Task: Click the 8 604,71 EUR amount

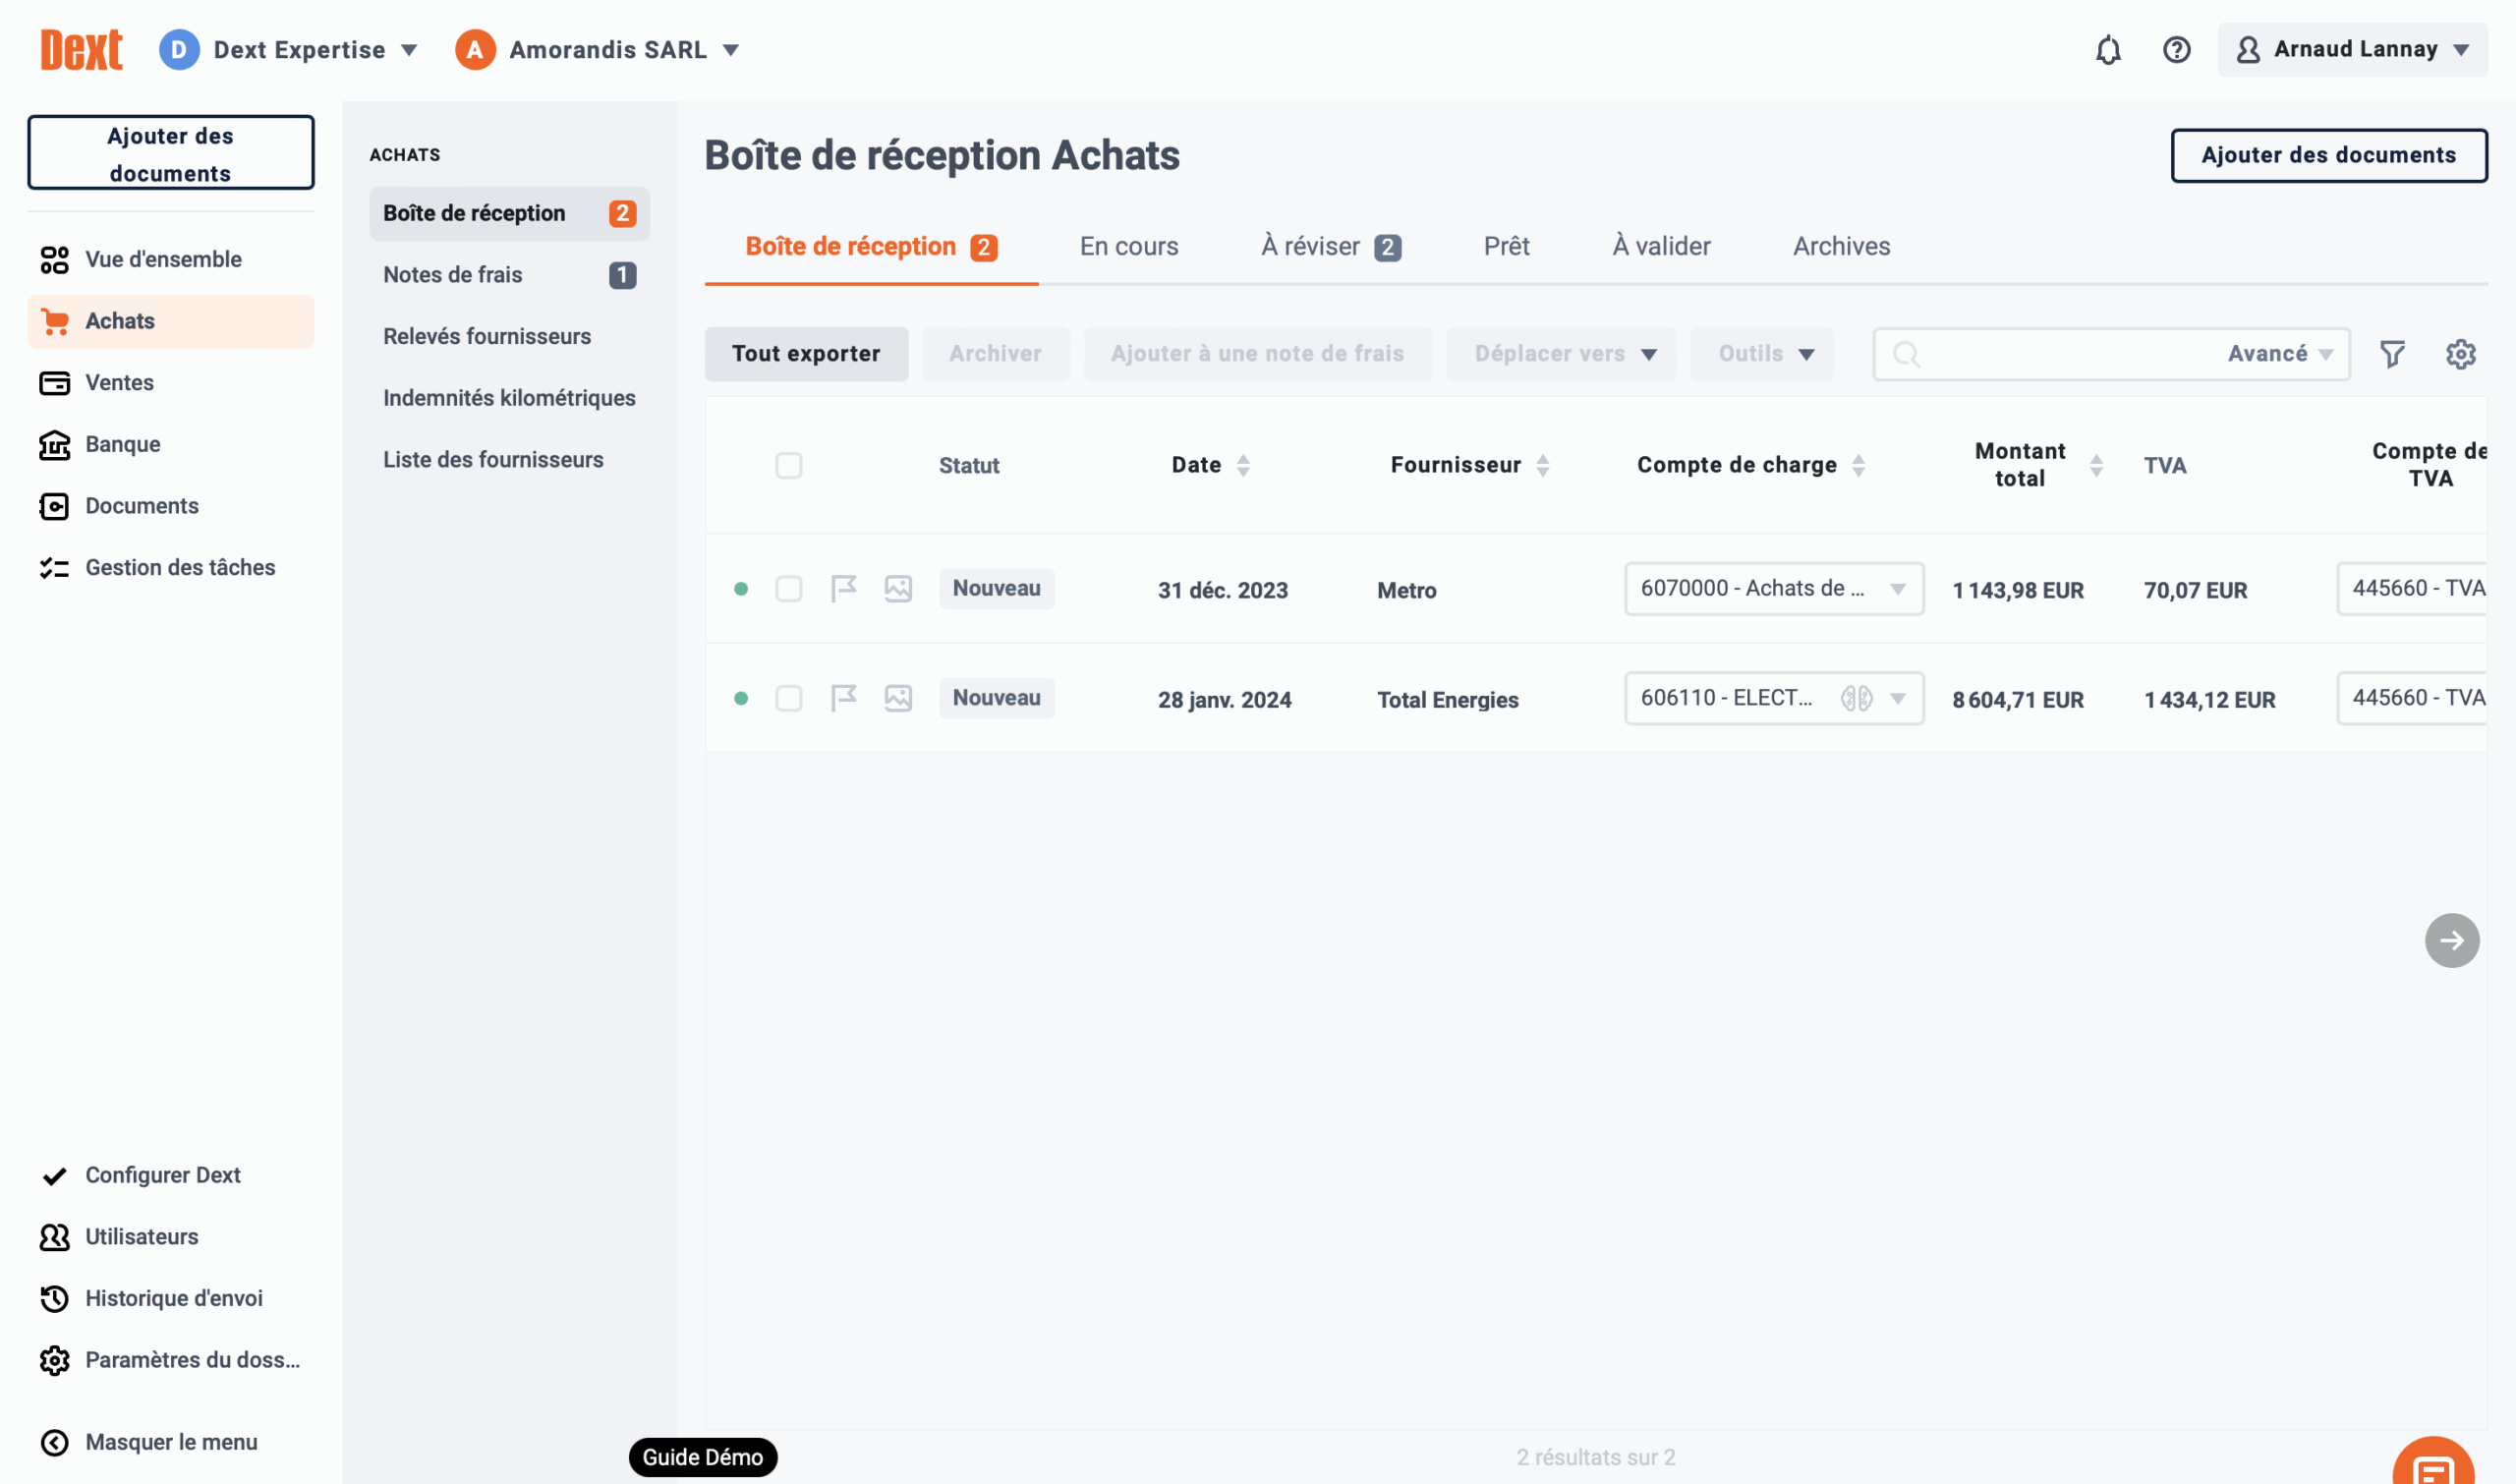Action: pos(2017,700)
